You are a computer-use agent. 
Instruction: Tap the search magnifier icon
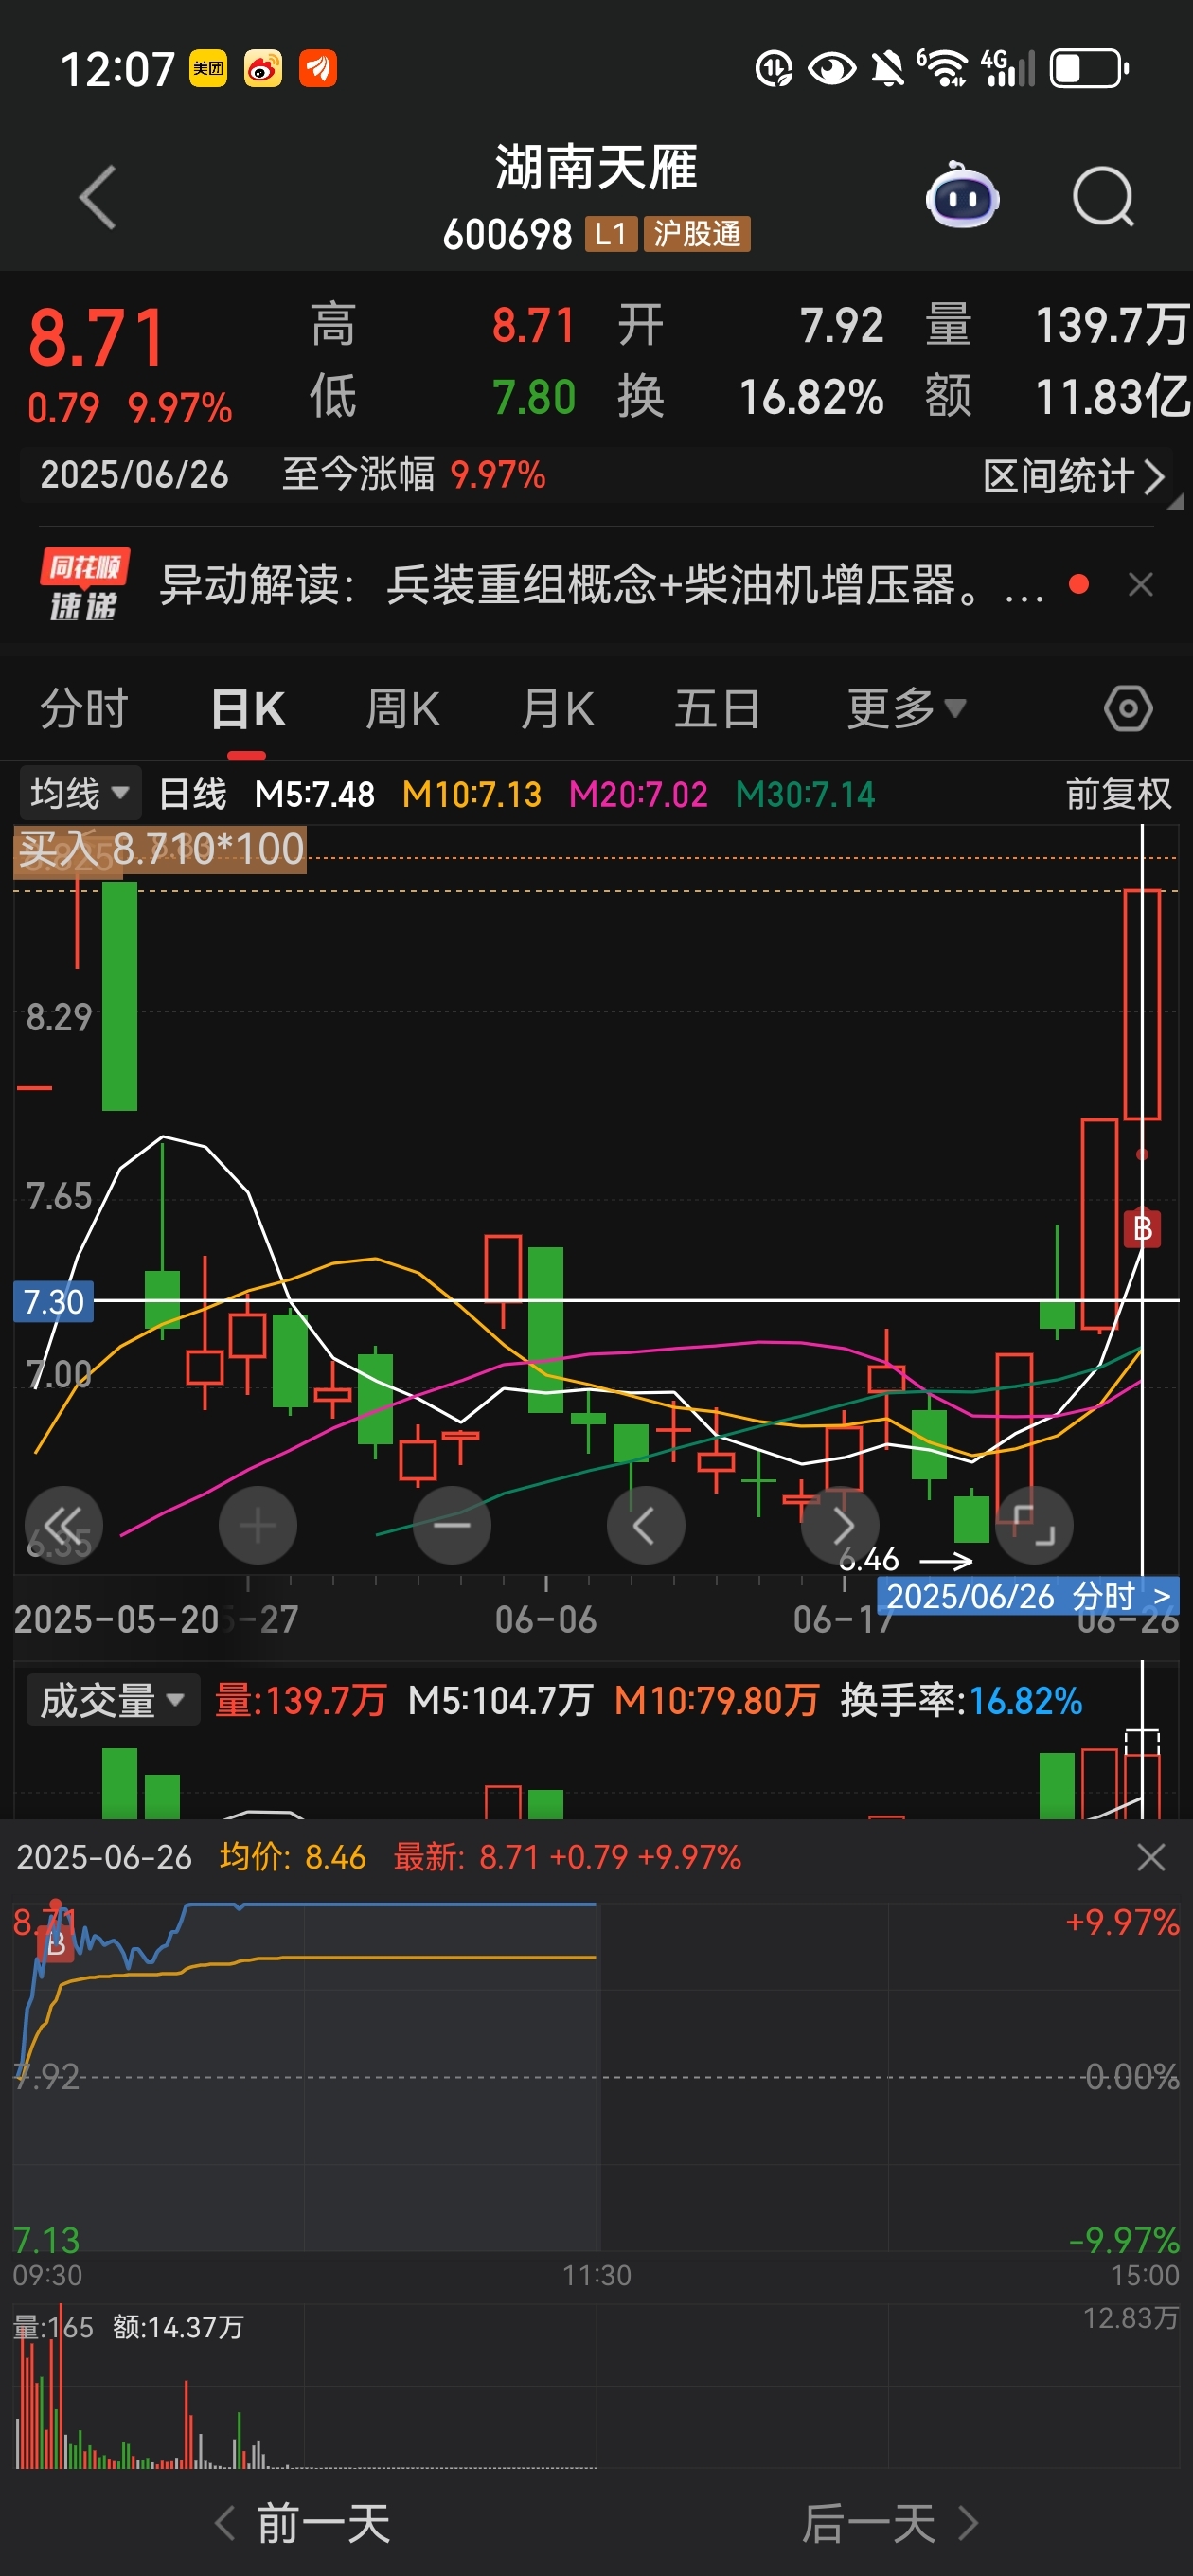click(1103, 197)
